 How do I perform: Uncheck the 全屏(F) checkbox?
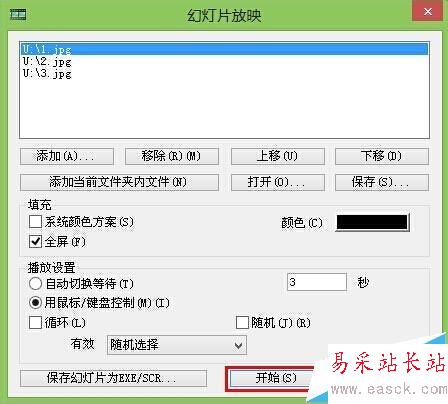[x=35, y=241]
